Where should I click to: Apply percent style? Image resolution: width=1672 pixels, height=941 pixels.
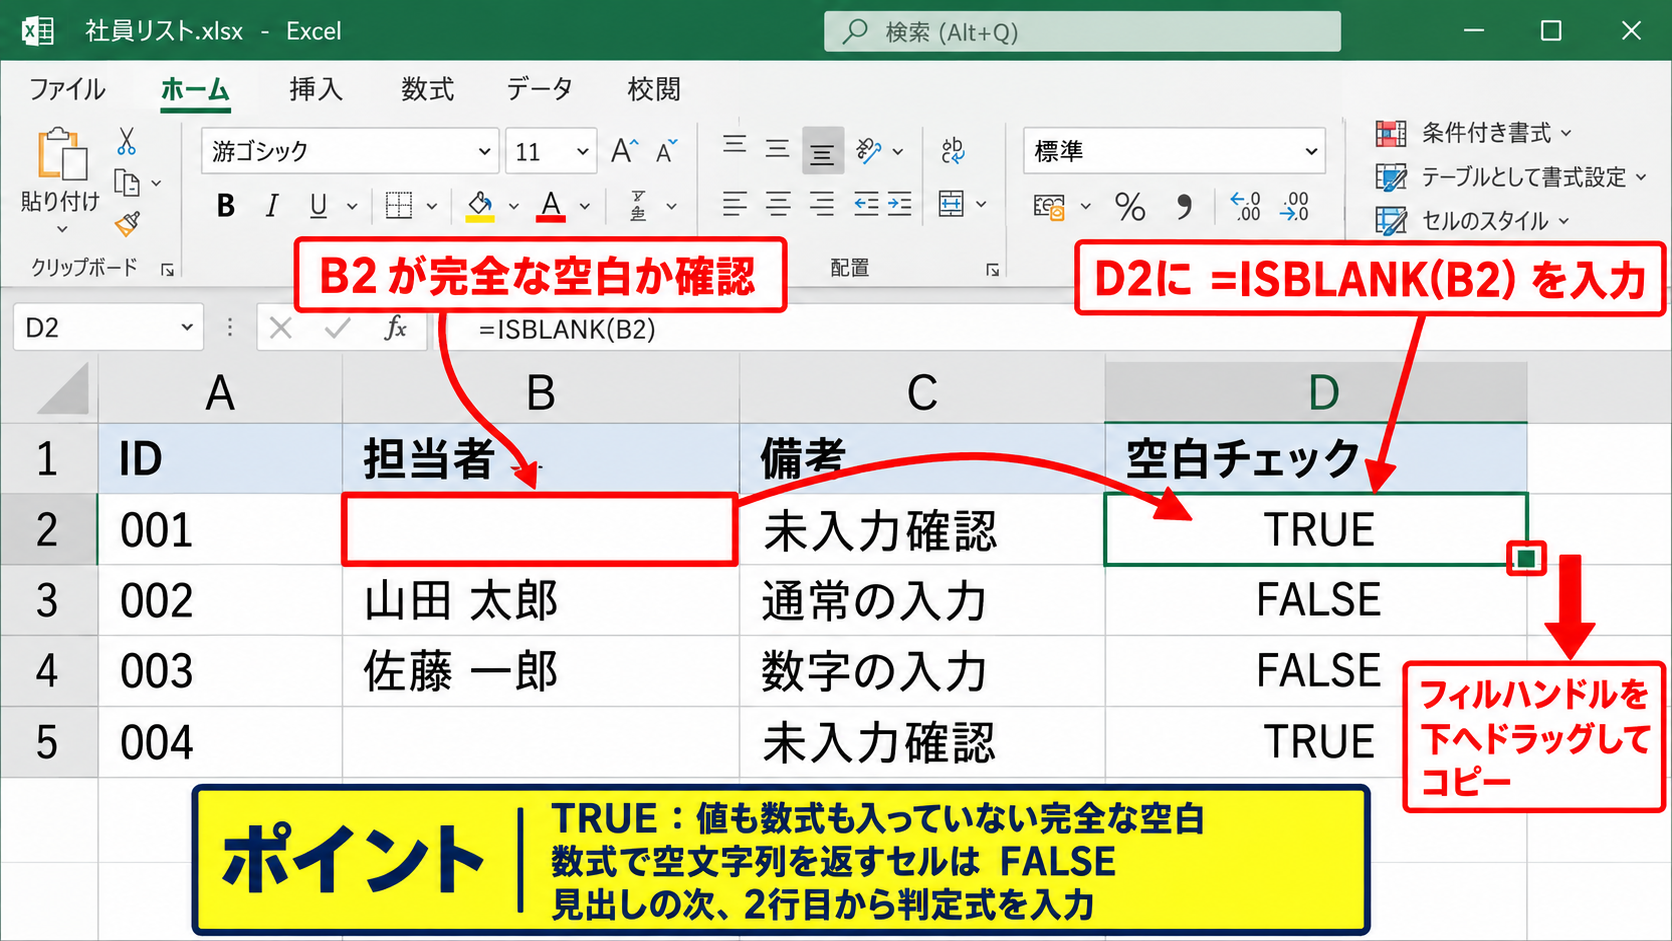(x=1130, y=207)
